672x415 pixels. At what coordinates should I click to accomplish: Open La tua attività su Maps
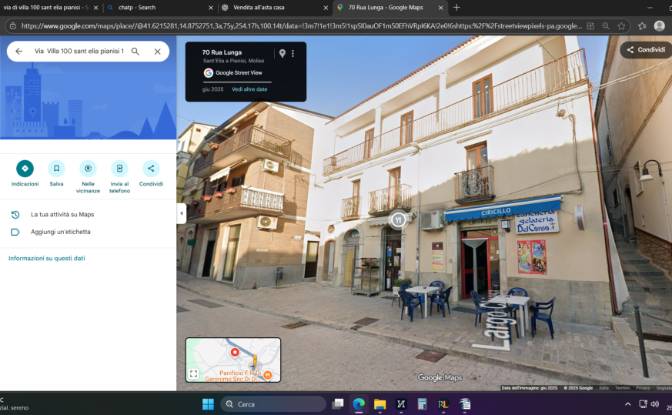click(62, 214)
